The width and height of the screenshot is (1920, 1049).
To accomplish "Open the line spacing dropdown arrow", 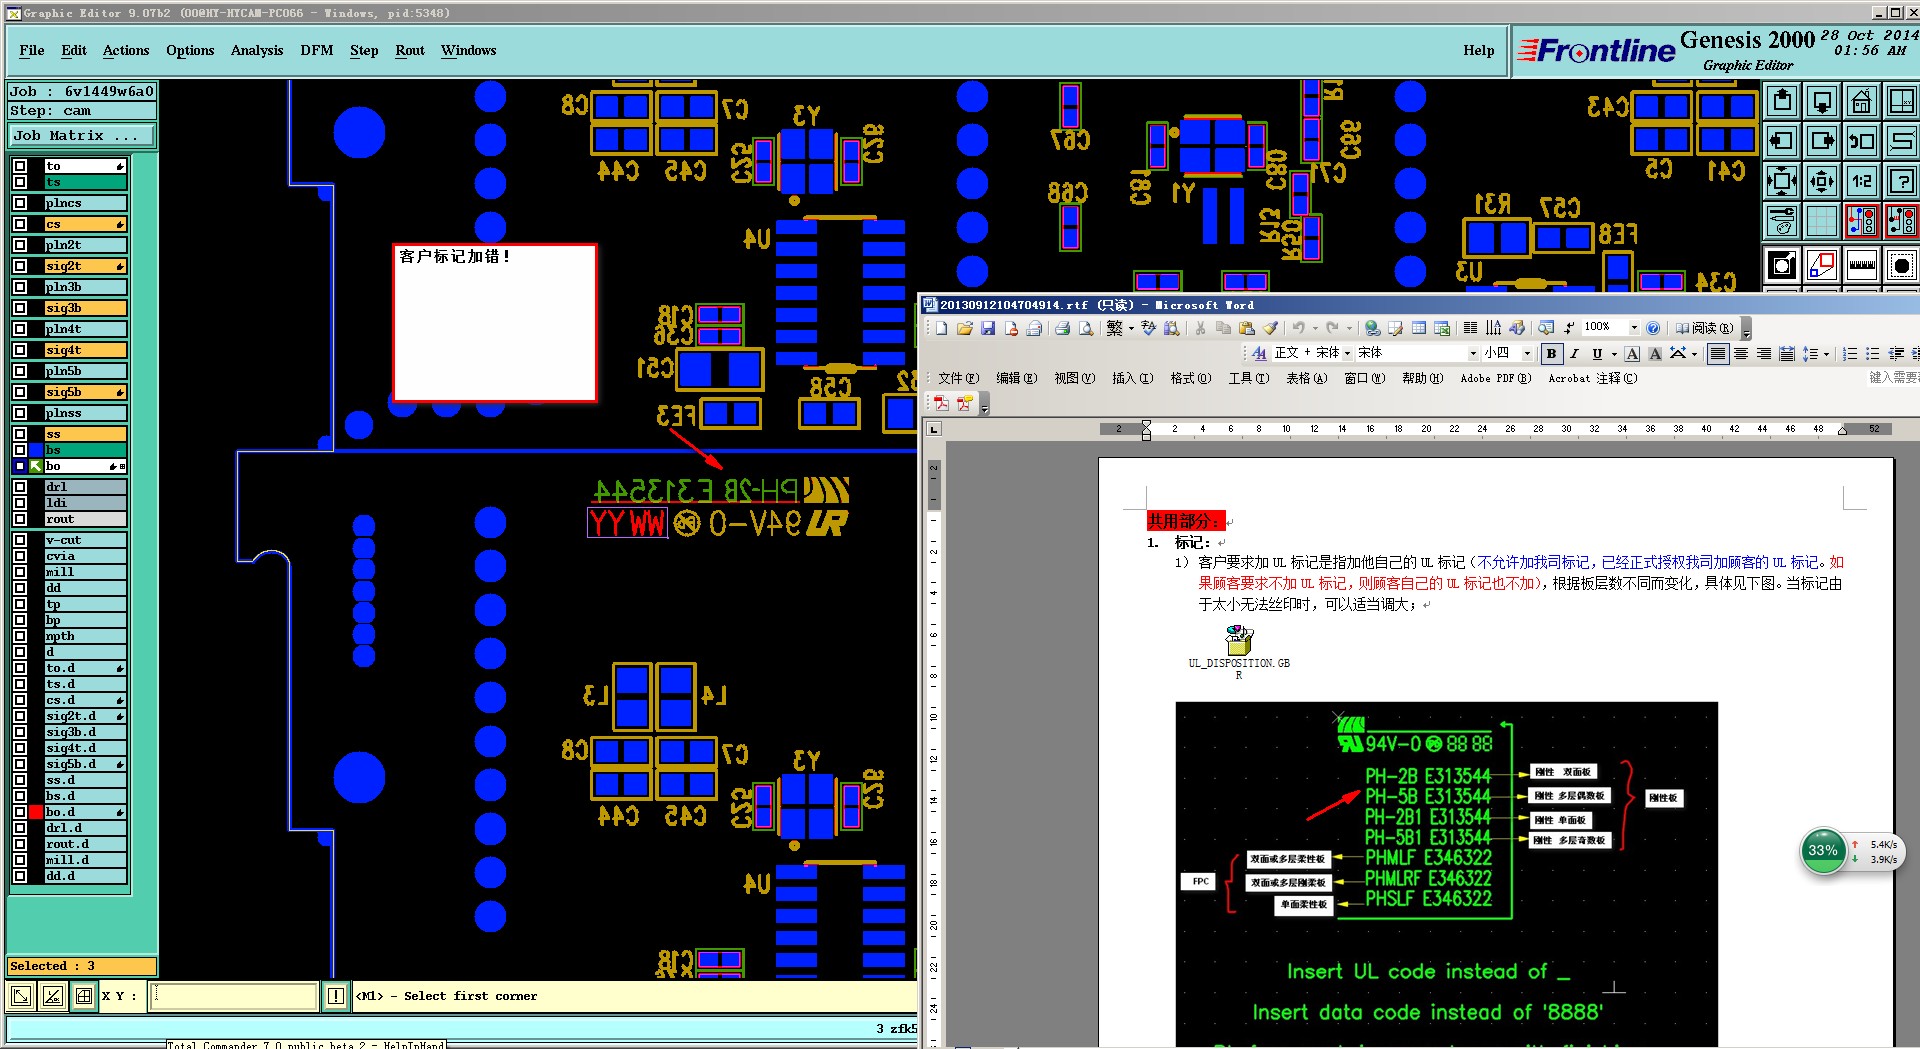I will click(1826, 354).
